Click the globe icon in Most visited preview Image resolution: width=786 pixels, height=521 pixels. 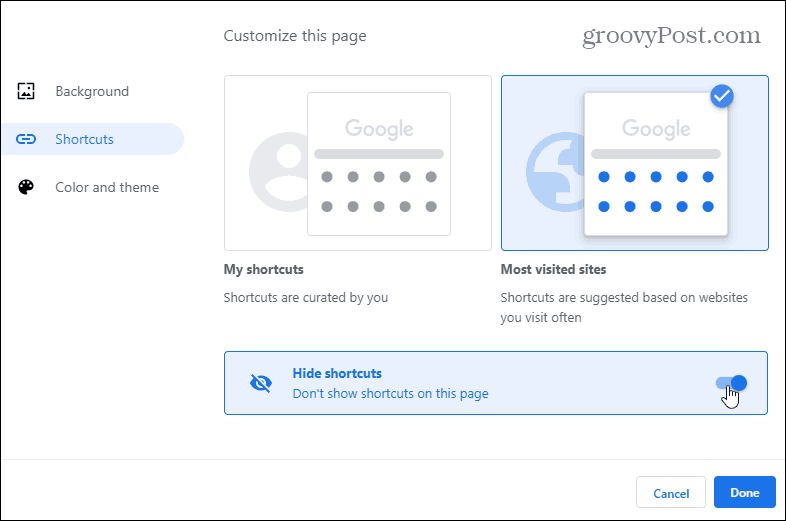[x=555, y=171]
